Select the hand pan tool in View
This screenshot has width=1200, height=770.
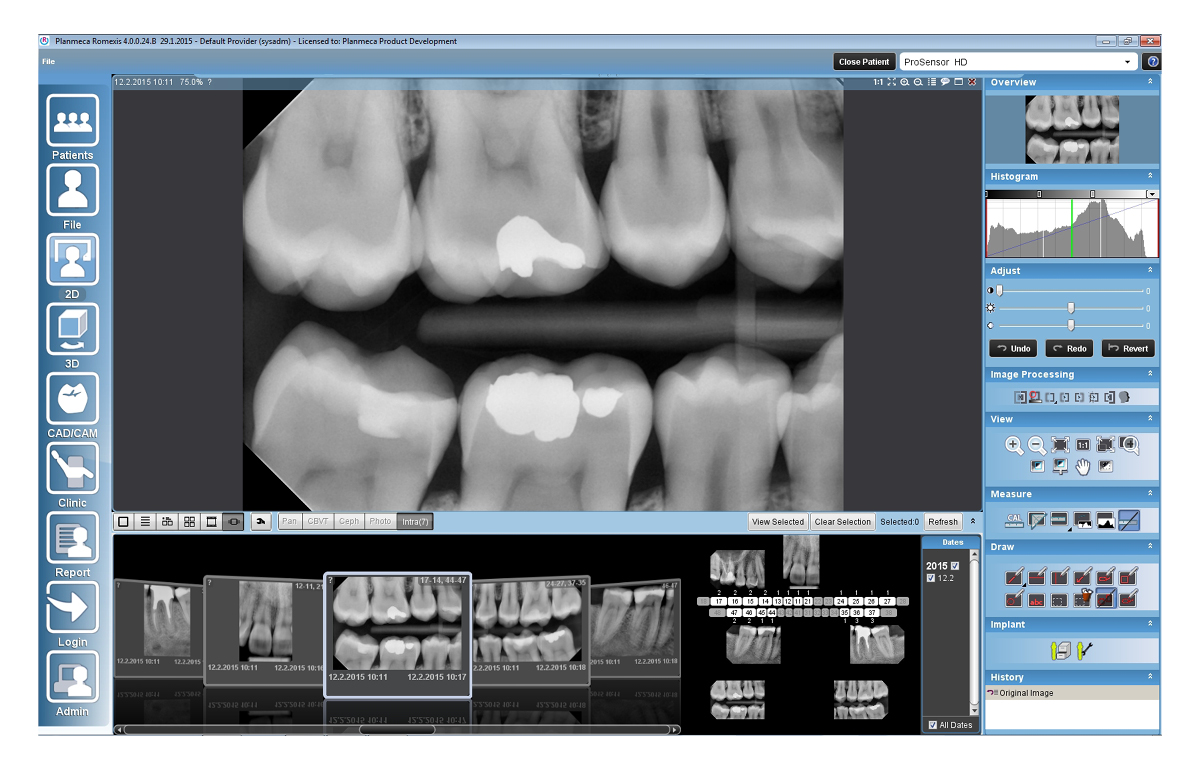1083,467
